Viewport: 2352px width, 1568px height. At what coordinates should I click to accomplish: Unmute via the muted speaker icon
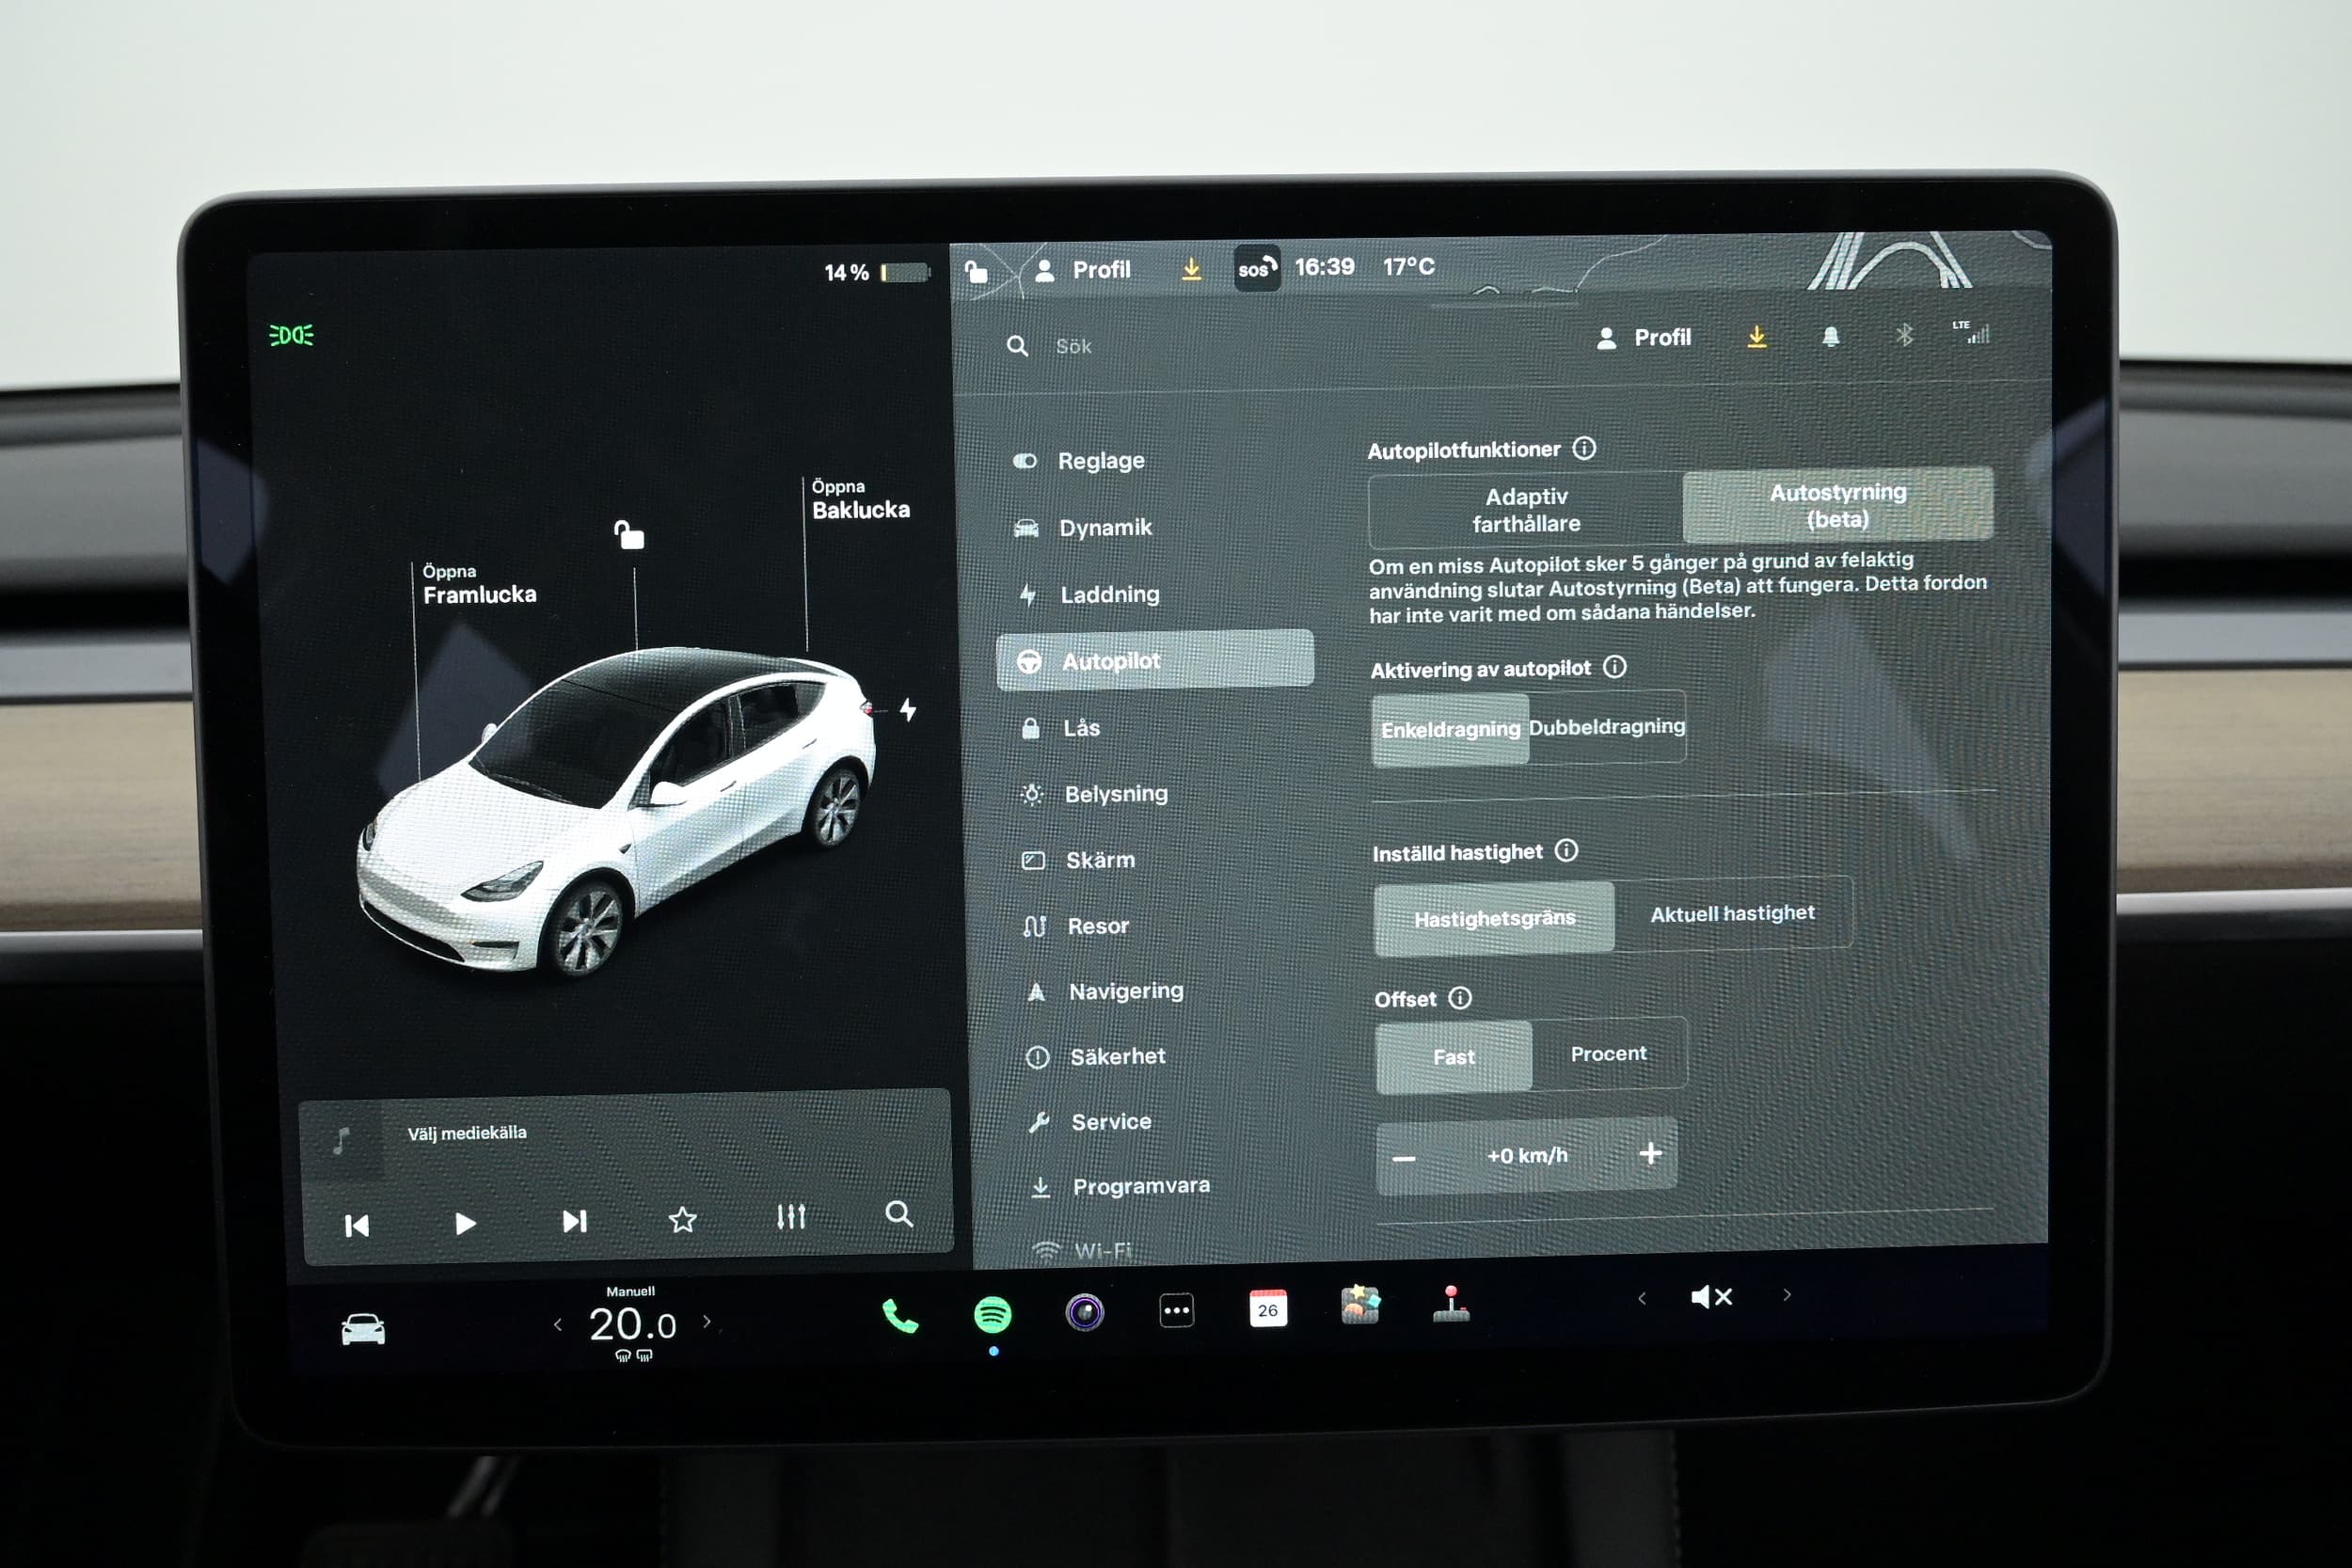[1711, 1297]
